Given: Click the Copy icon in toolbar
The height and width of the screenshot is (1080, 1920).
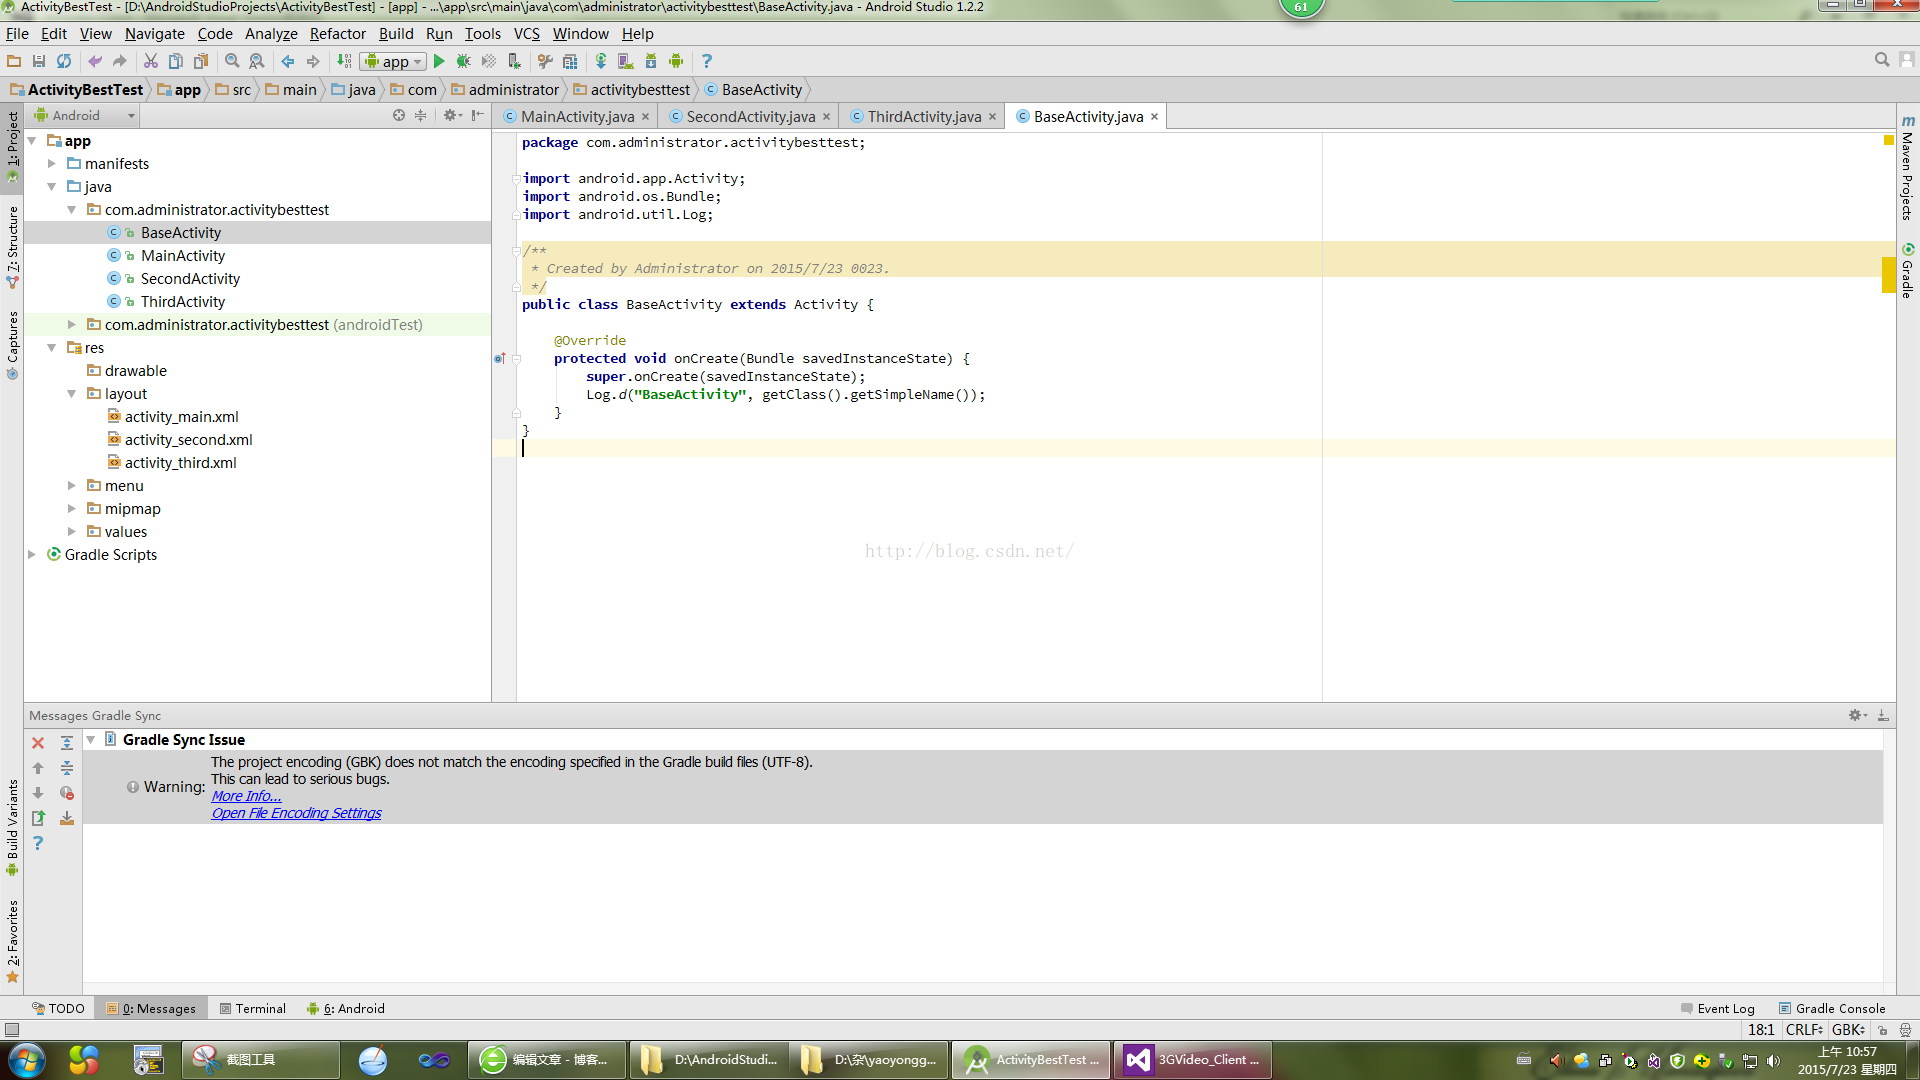Looking at the screenshot, I should [176, 61].
